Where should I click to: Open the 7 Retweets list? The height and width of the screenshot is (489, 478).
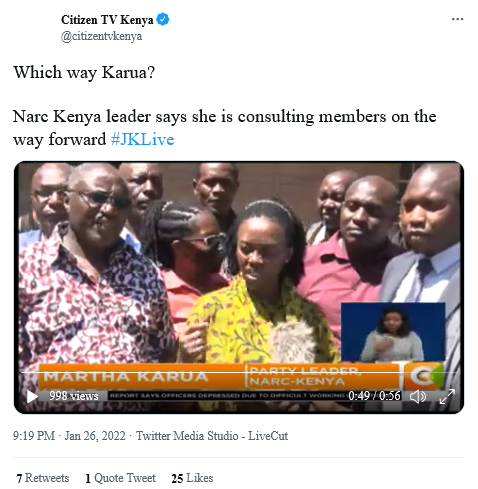tap(43, 478)
